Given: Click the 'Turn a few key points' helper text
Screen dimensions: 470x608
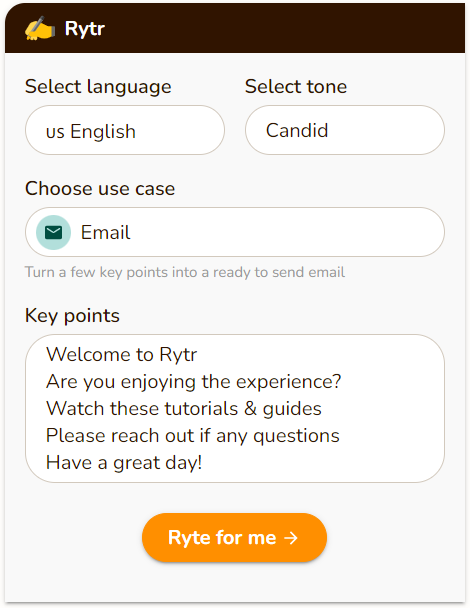Looking at the screenshot, I should [185, 272].
